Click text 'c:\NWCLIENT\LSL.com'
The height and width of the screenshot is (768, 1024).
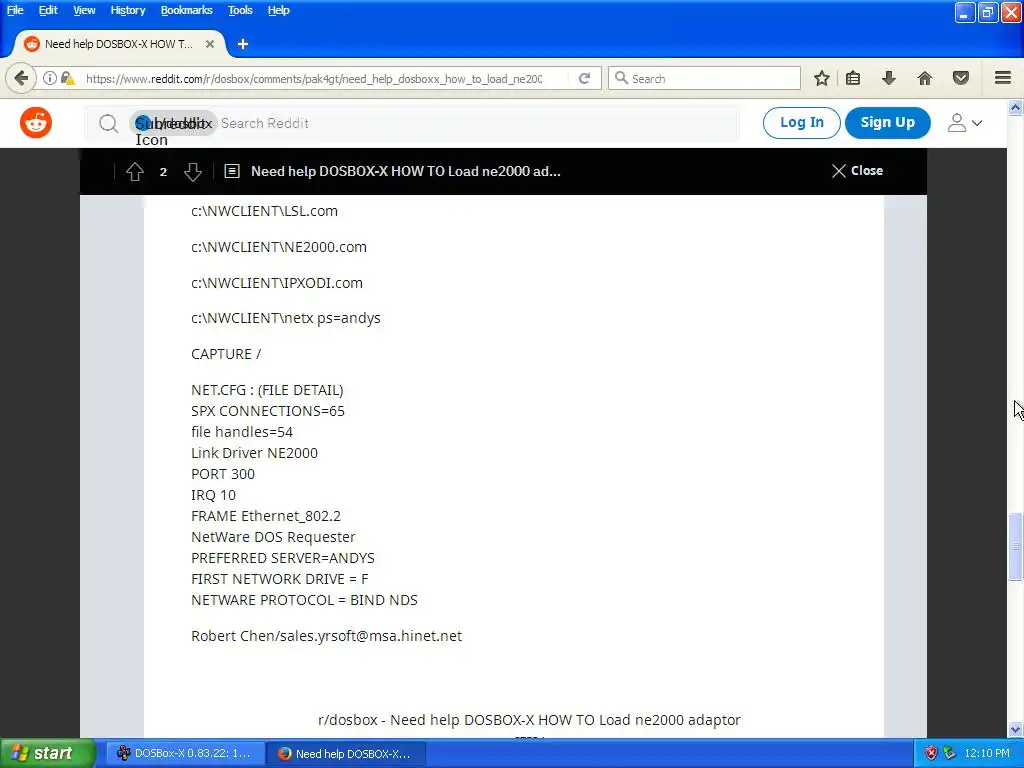[264, 211]
